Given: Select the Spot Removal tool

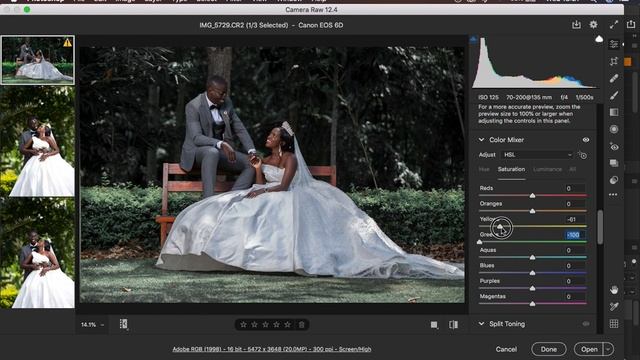Looking at the screenshot, I should click(x=613, y=78).
